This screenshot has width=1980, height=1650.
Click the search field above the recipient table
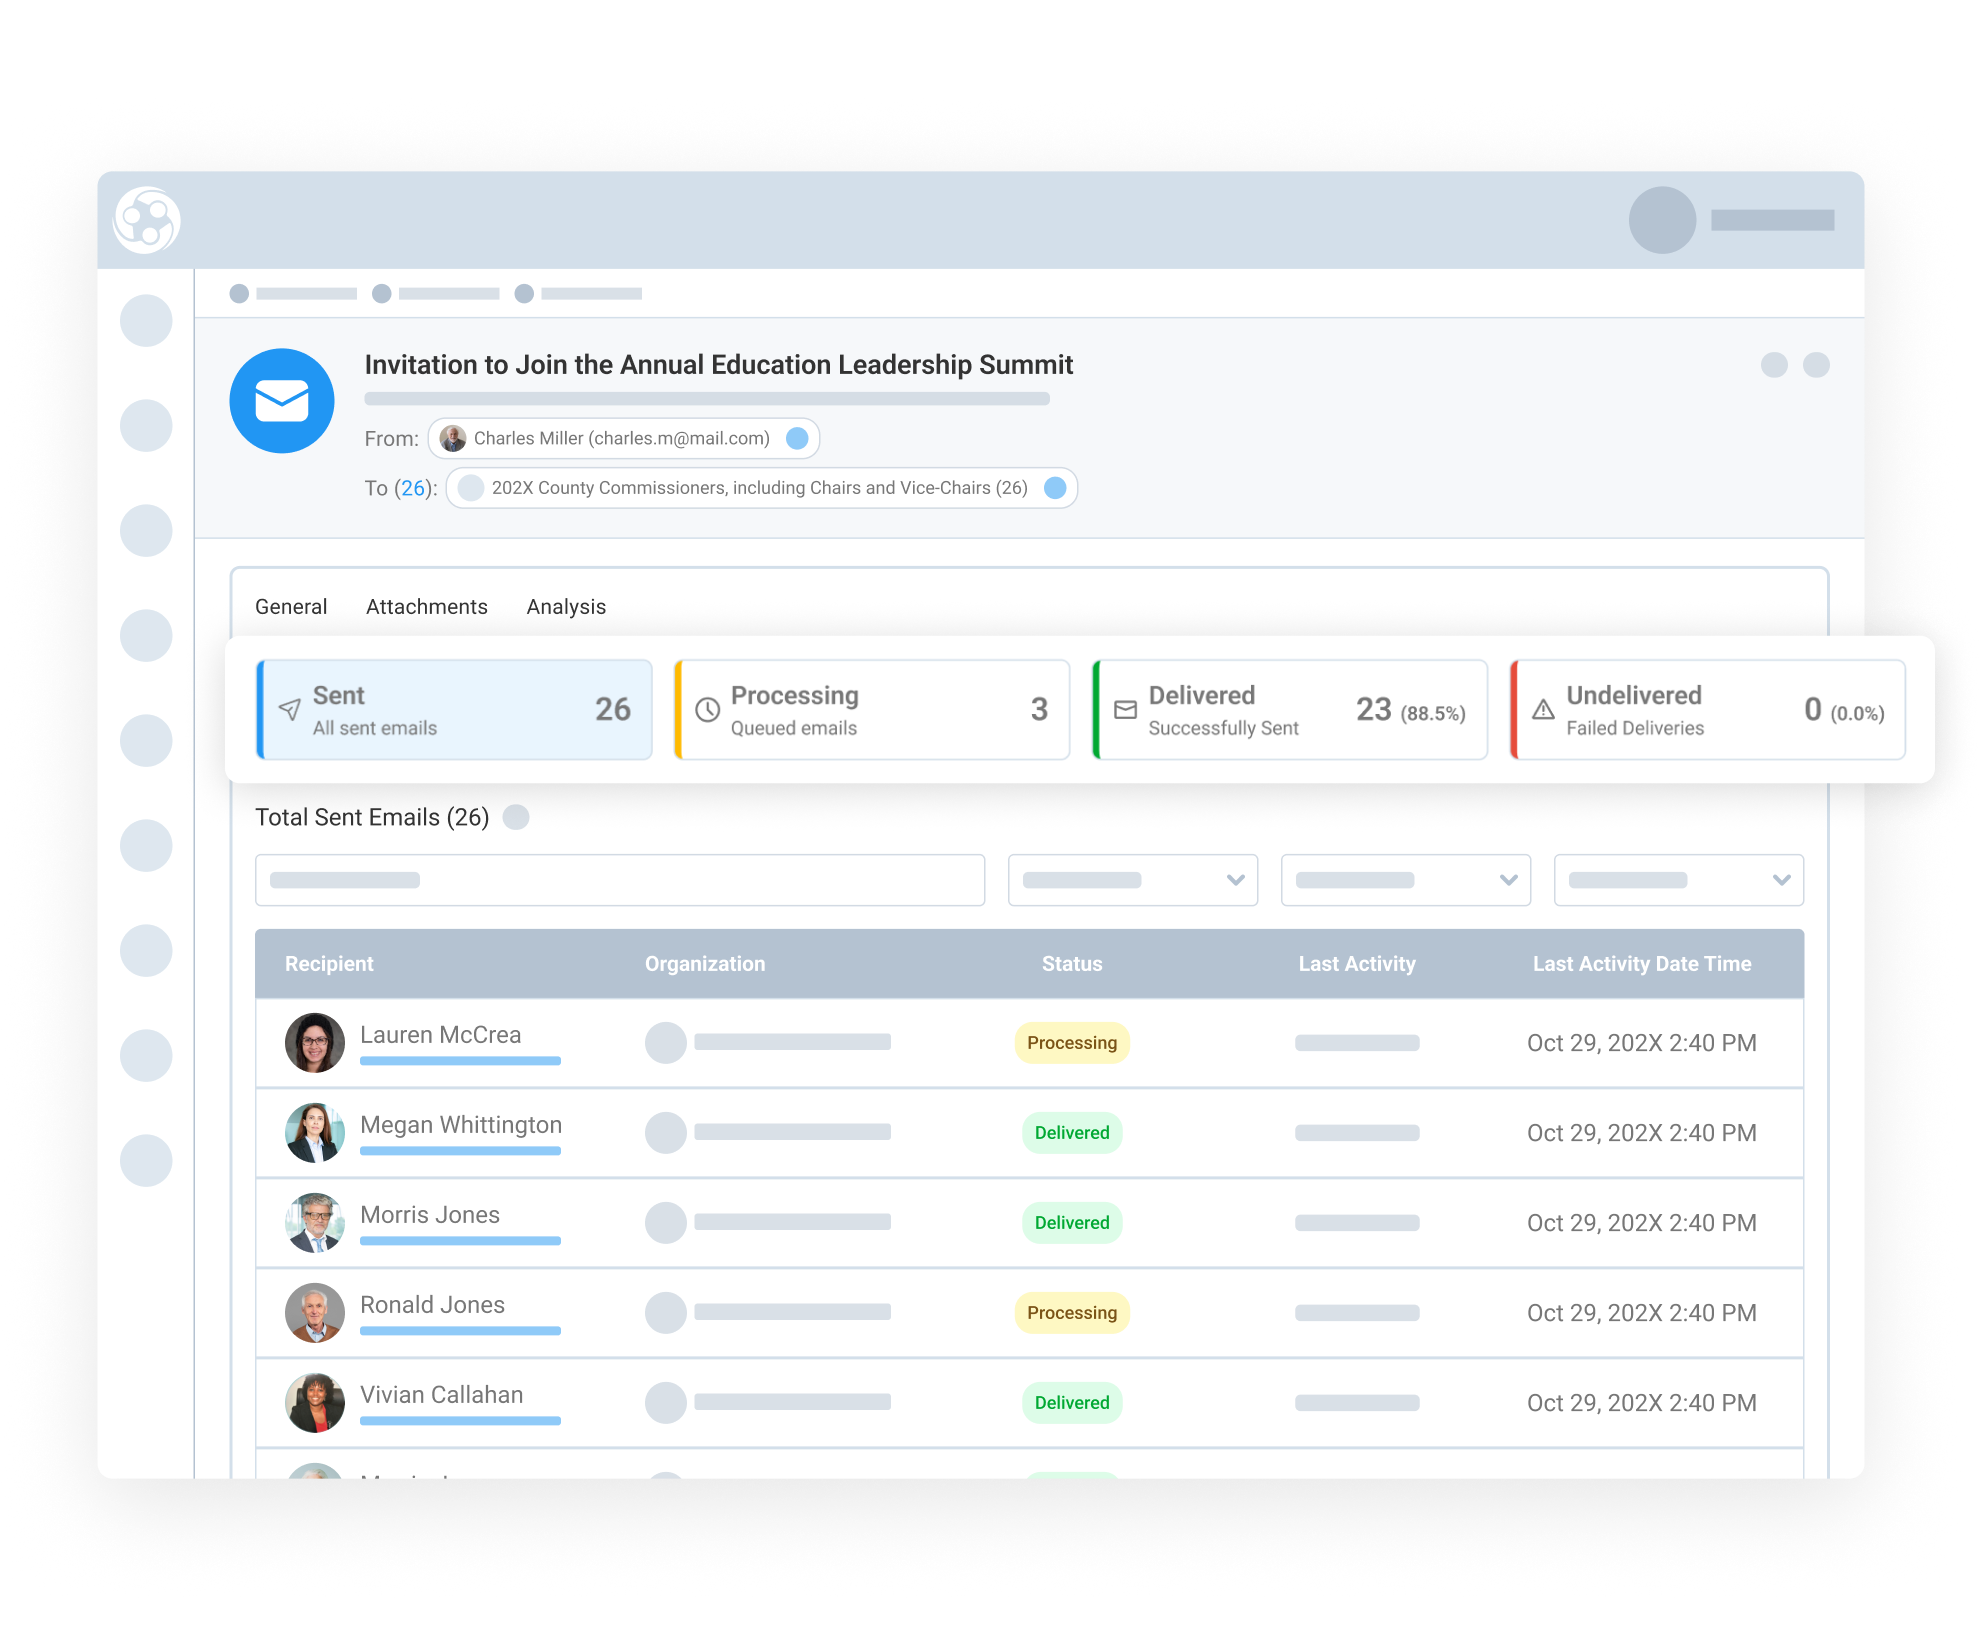coord(620,880)
